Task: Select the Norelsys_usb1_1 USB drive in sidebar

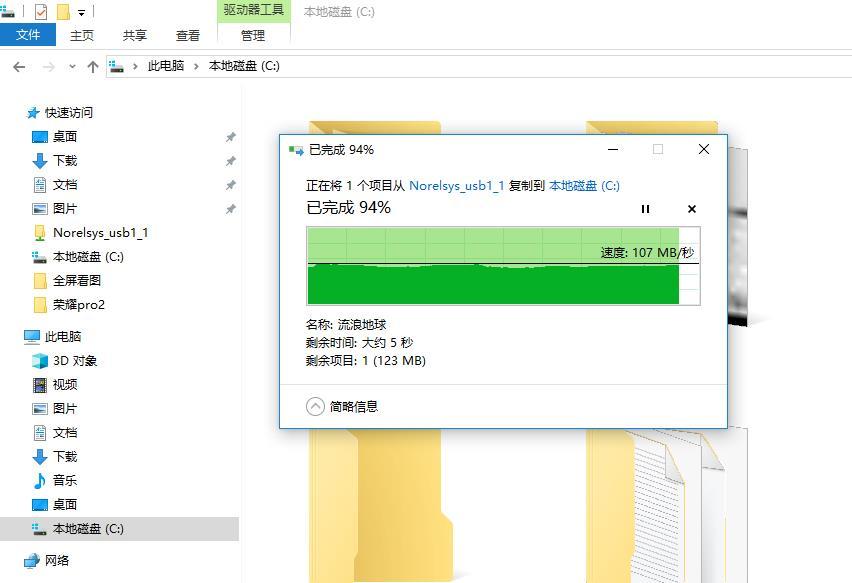Action: pyautogui.click(x=100, y=232)
